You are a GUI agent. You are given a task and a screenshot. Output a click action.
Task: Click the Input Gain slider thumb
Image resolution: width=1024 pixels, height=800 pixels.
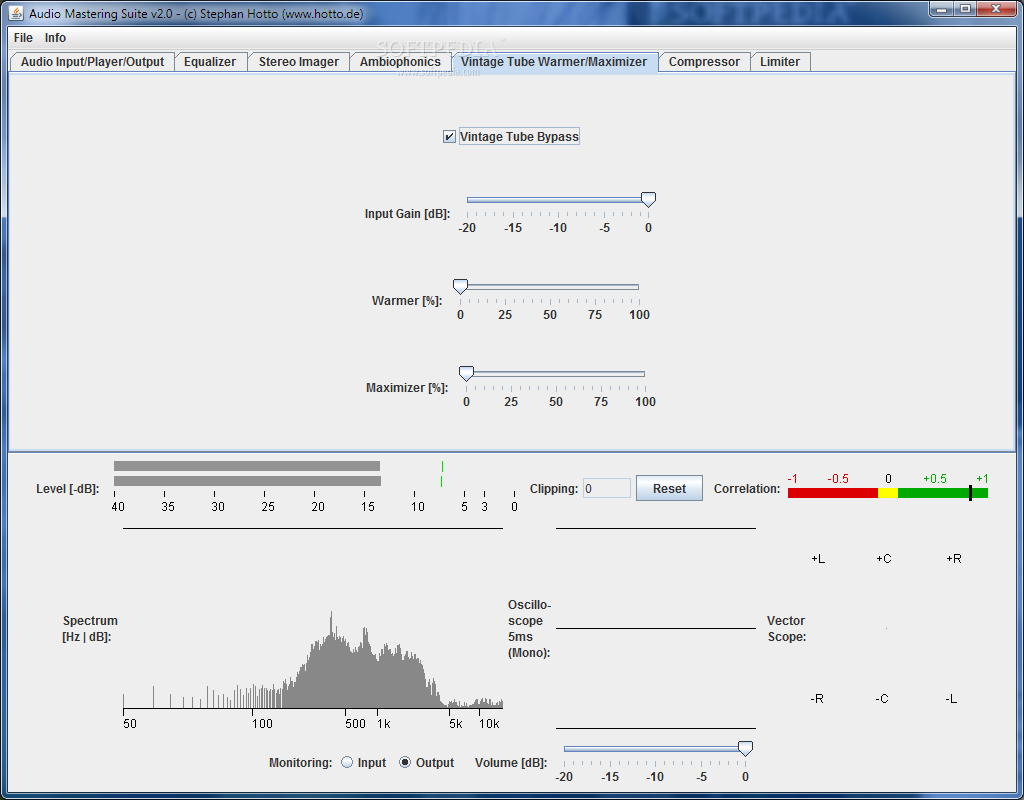(x=648, y=199)
